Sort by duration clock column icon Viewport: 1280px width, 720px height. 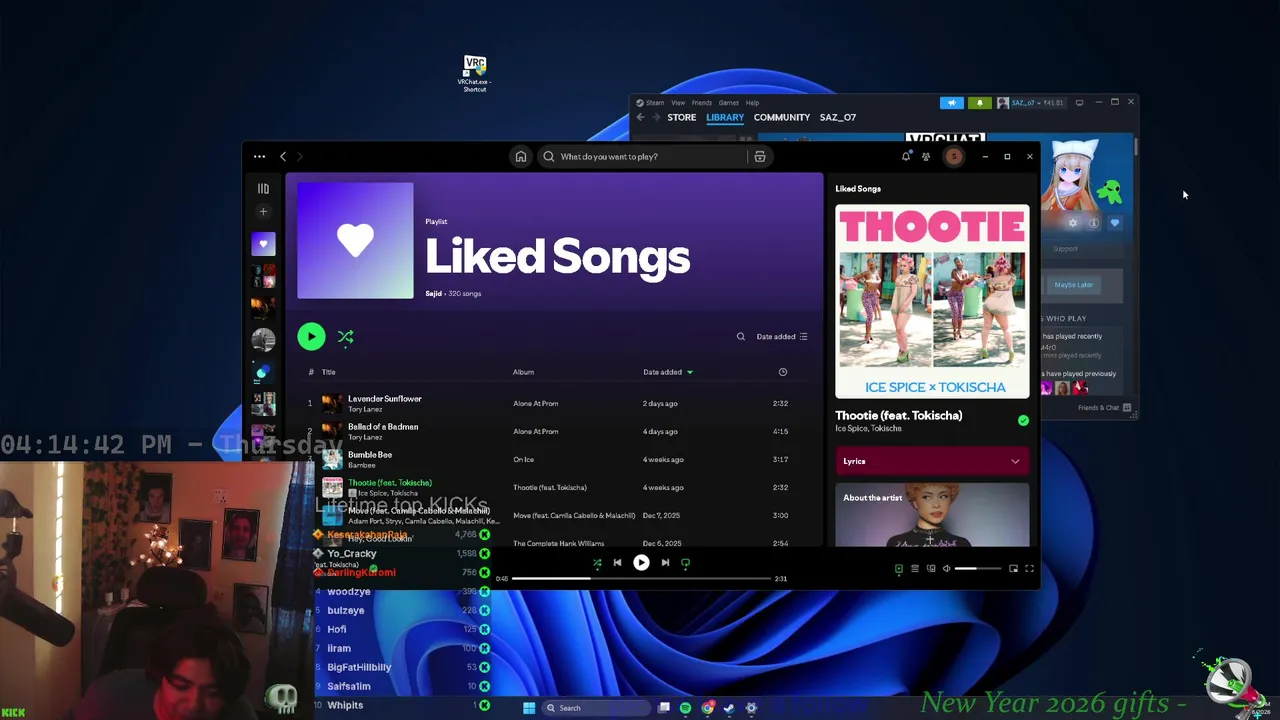783,372
